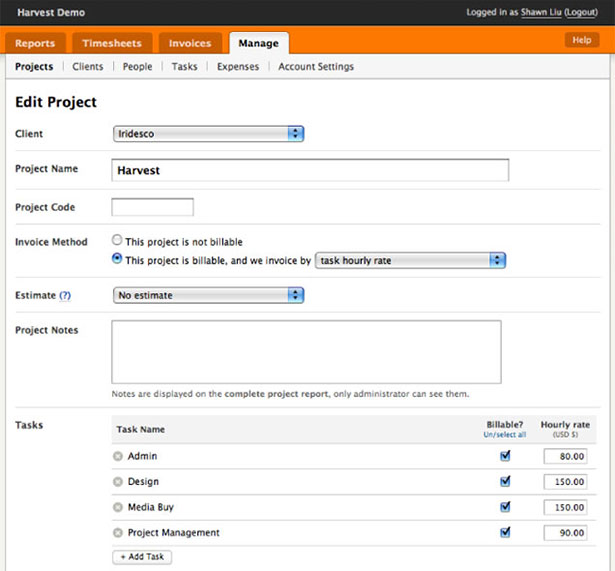Select 'This project is not billable' radio
615x571 pixels.
coord(117,240)
